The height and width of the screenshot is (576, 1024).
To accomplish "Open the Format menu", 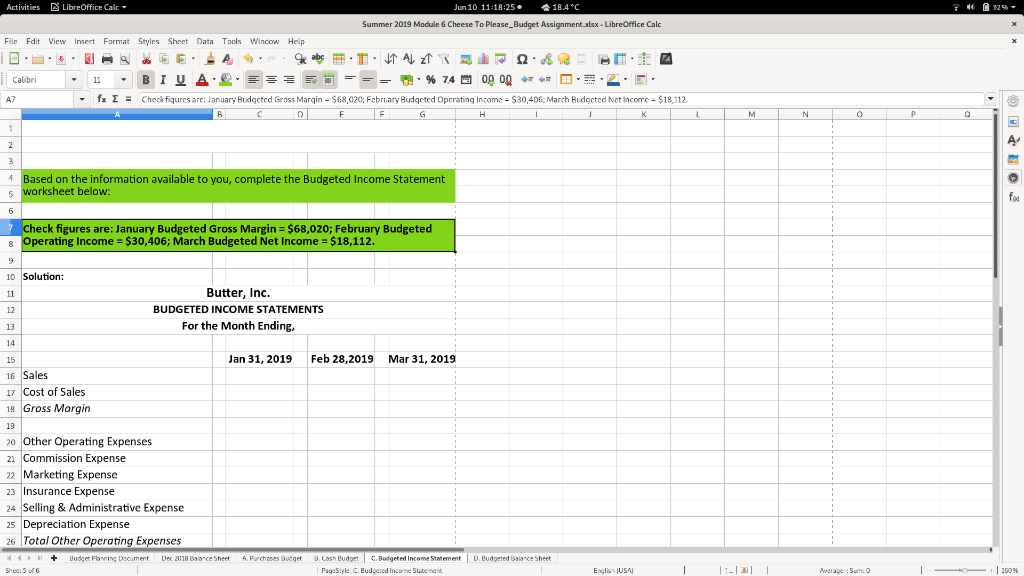I will [x=116, y=41].
